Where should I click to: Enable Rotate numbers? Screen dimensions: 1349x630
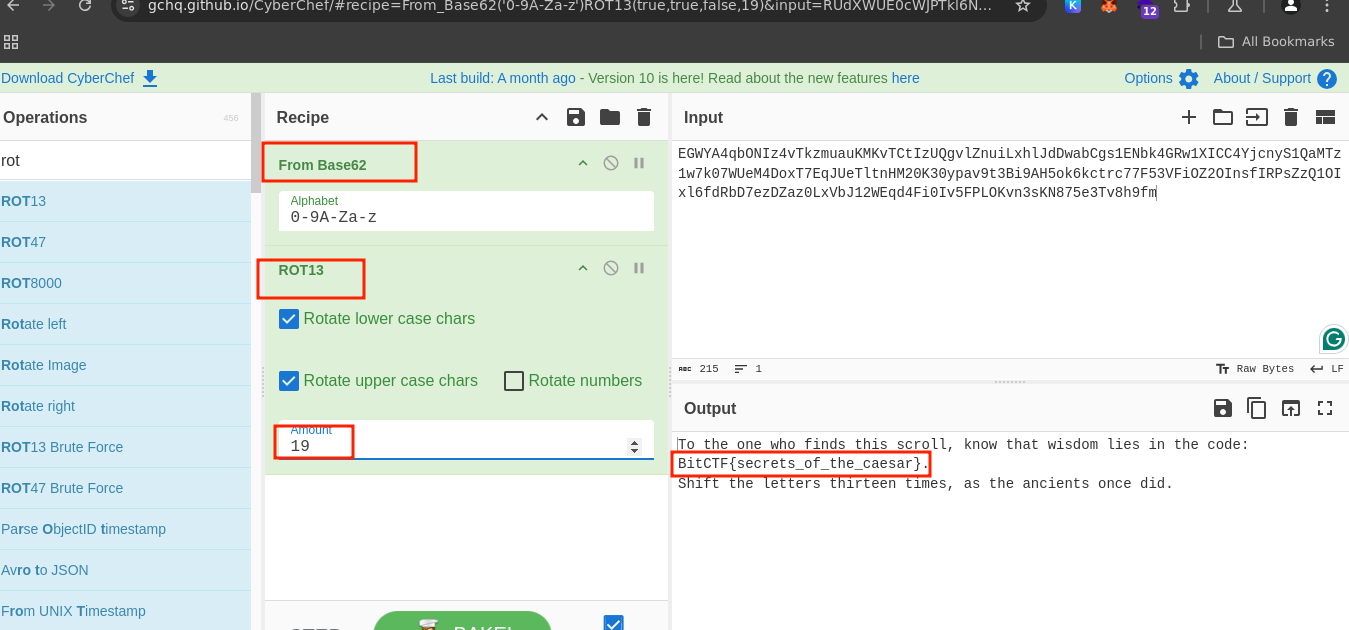[514, 381]
